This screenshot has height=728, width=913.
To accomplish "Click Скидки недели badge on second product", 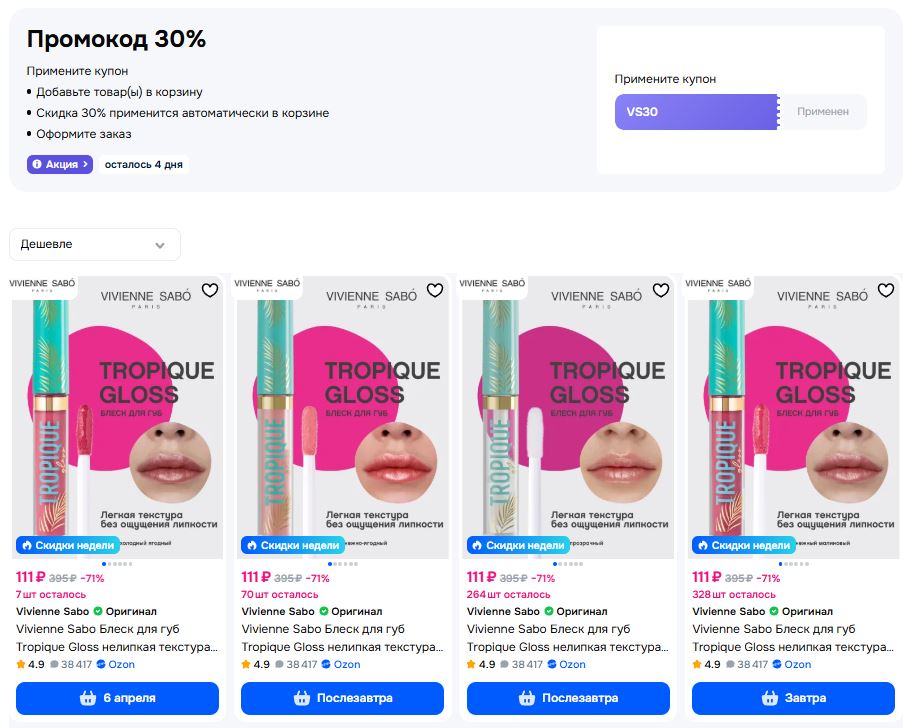I will pos(292,545).
